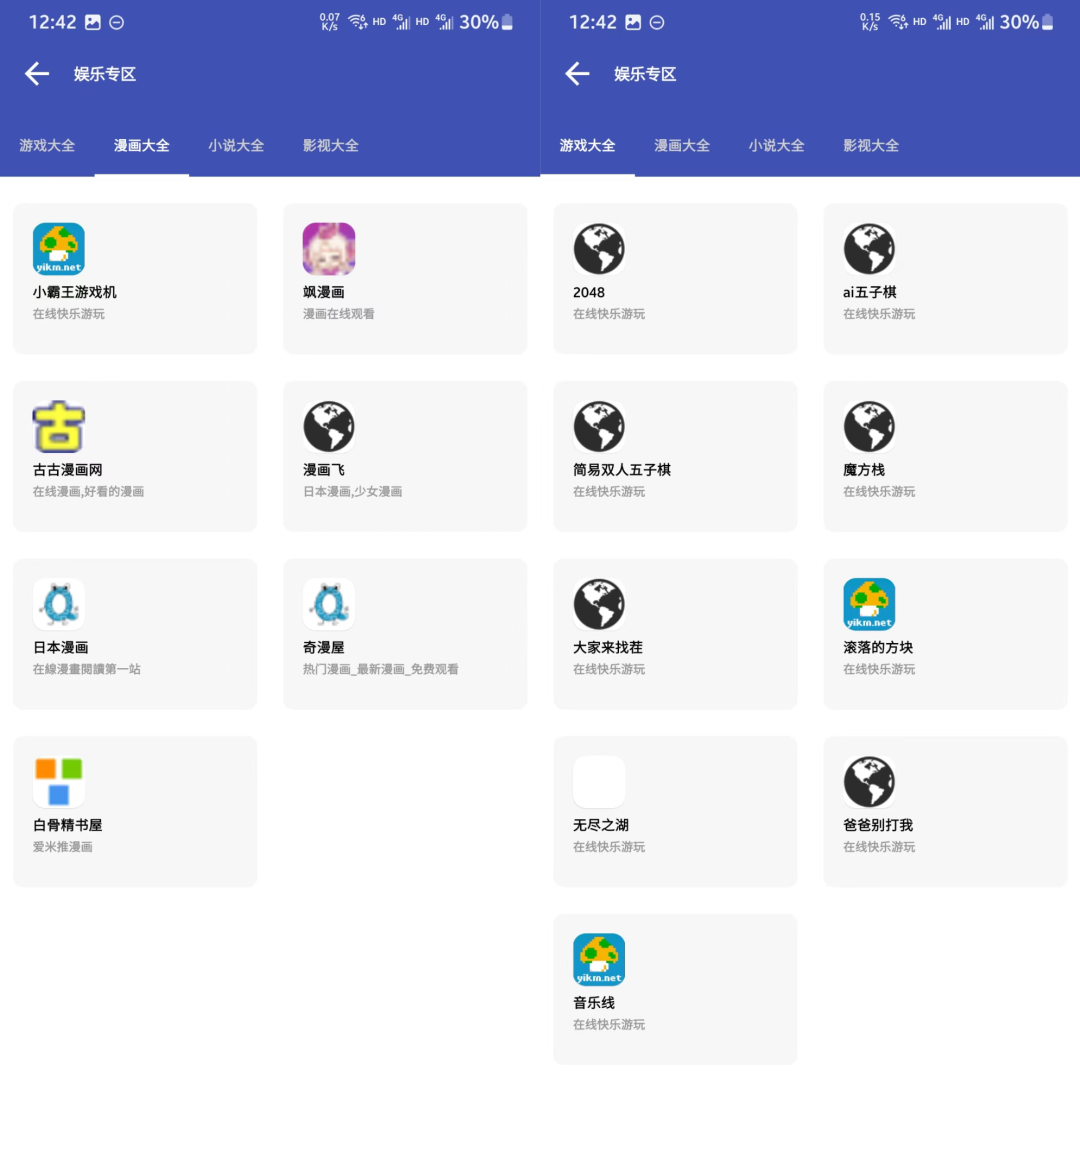Select the 魔方栈 globe icon
This screenshot has width=1080, height=1159.
click(868, 426)
